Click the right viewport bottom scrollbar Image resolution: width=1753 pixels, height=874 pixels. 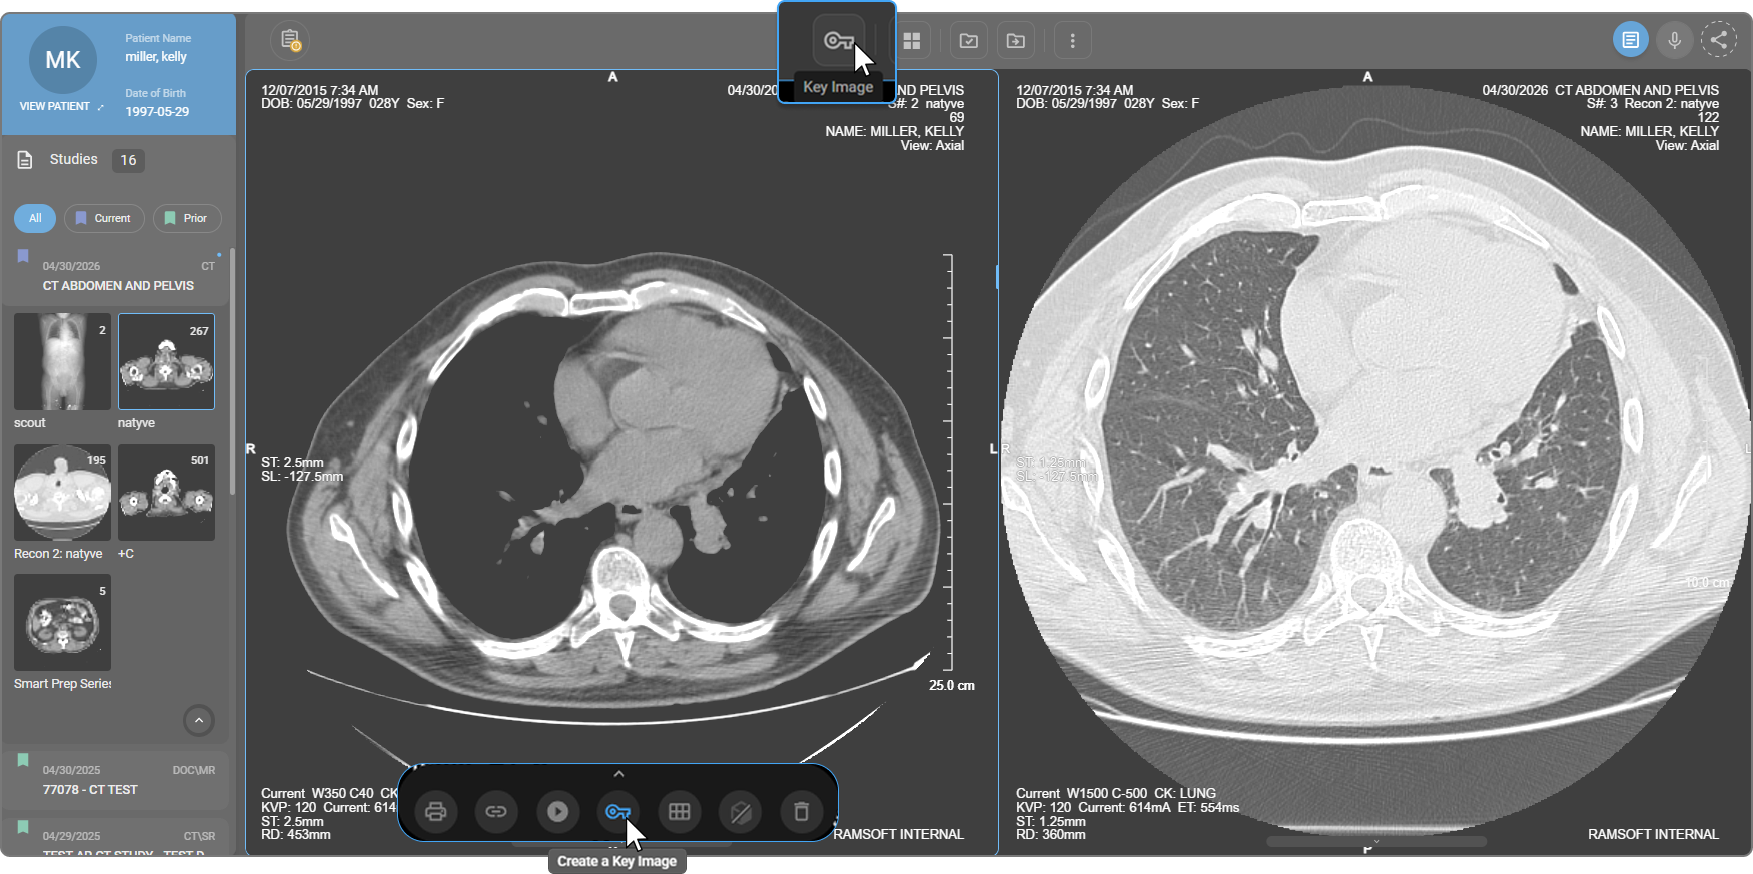tap(1376, 842)
